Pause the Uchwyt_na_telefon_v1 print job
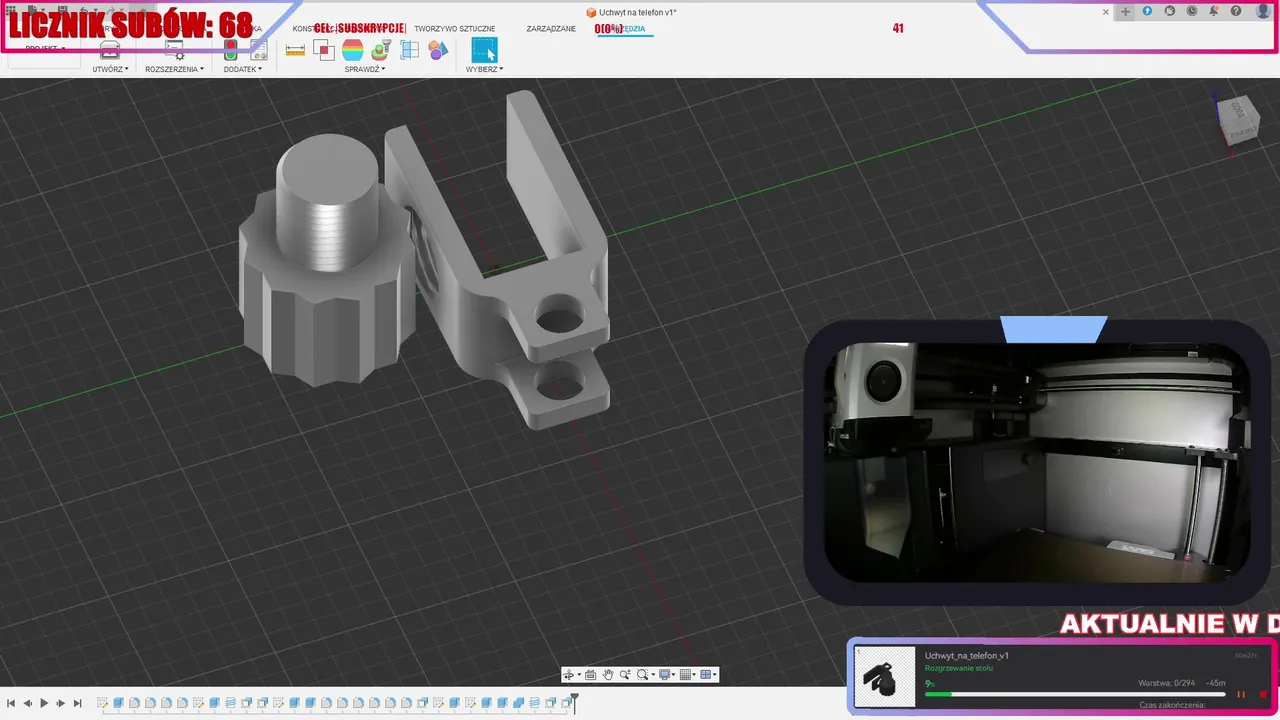 (x=1241, y=694)
